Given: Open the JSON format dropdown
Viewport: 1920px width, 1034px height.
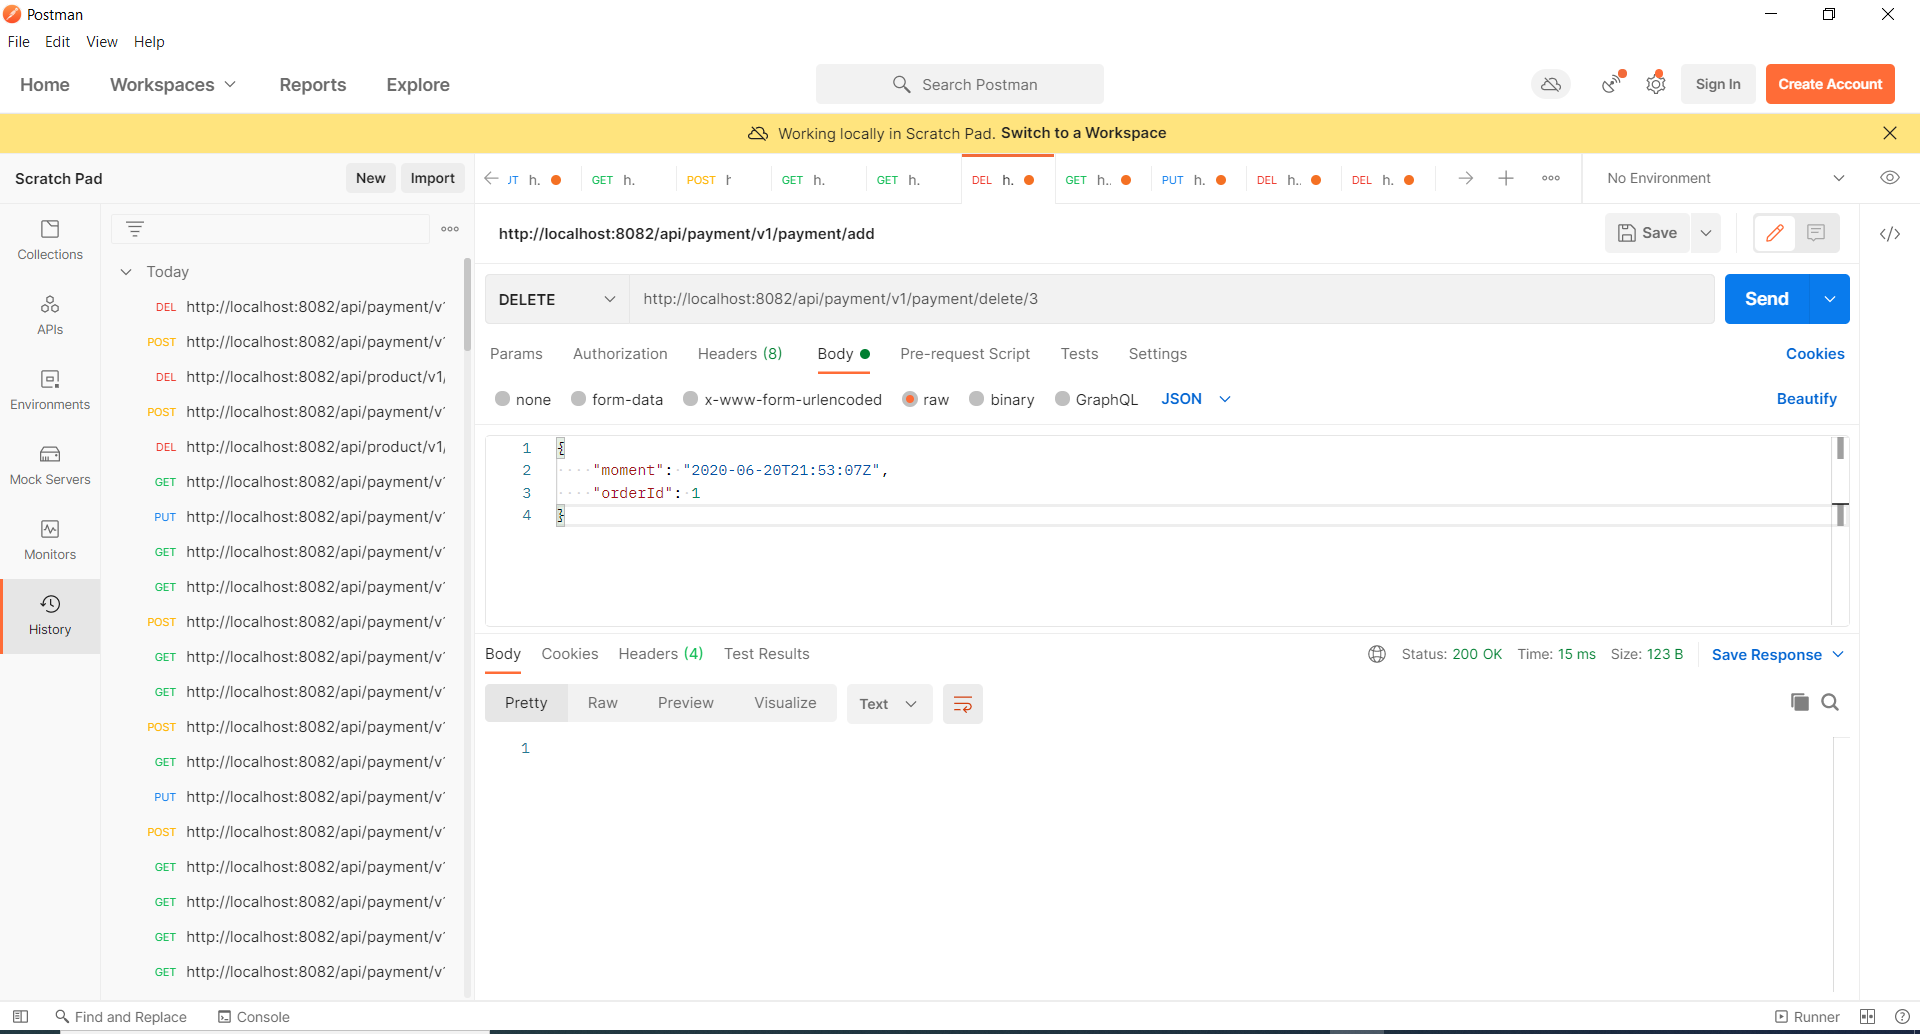Looking at the screenshot, I should click(x=1196, y=399).
